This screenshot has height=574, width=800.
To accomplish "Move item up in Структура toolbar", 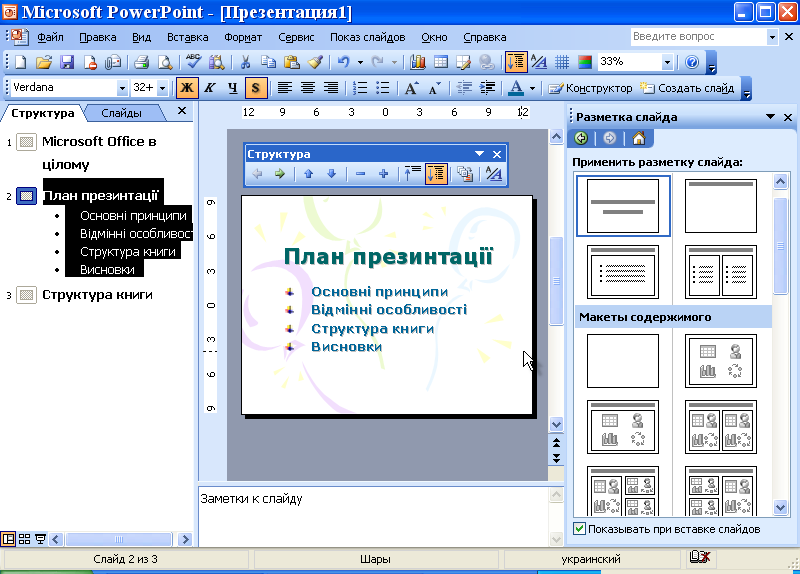I will click(308, 174).
